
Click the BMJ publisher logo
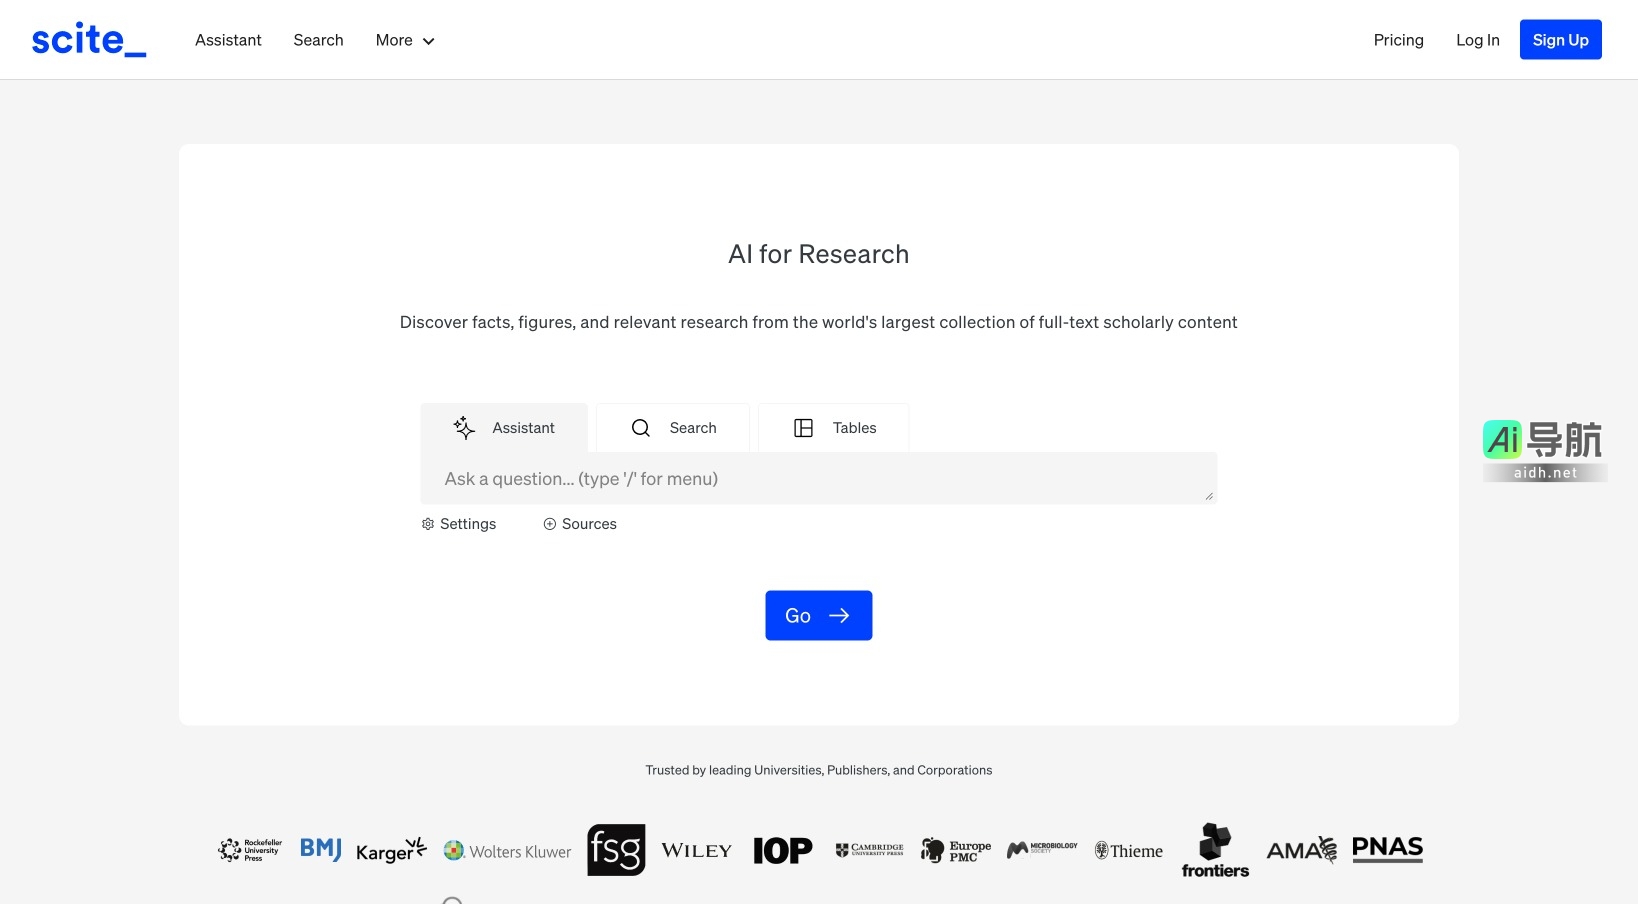320,849
